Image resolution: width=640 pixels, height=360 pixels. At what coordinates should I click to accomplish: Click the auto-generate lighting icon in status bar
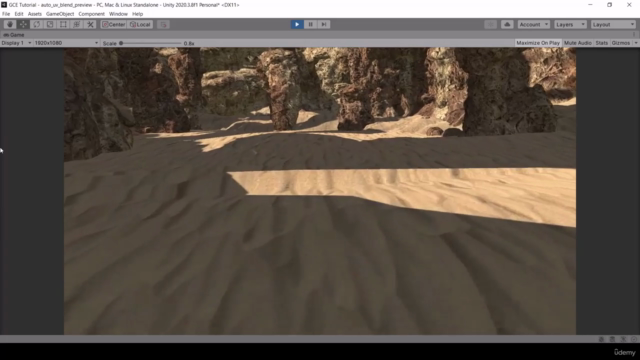[623, 339]
